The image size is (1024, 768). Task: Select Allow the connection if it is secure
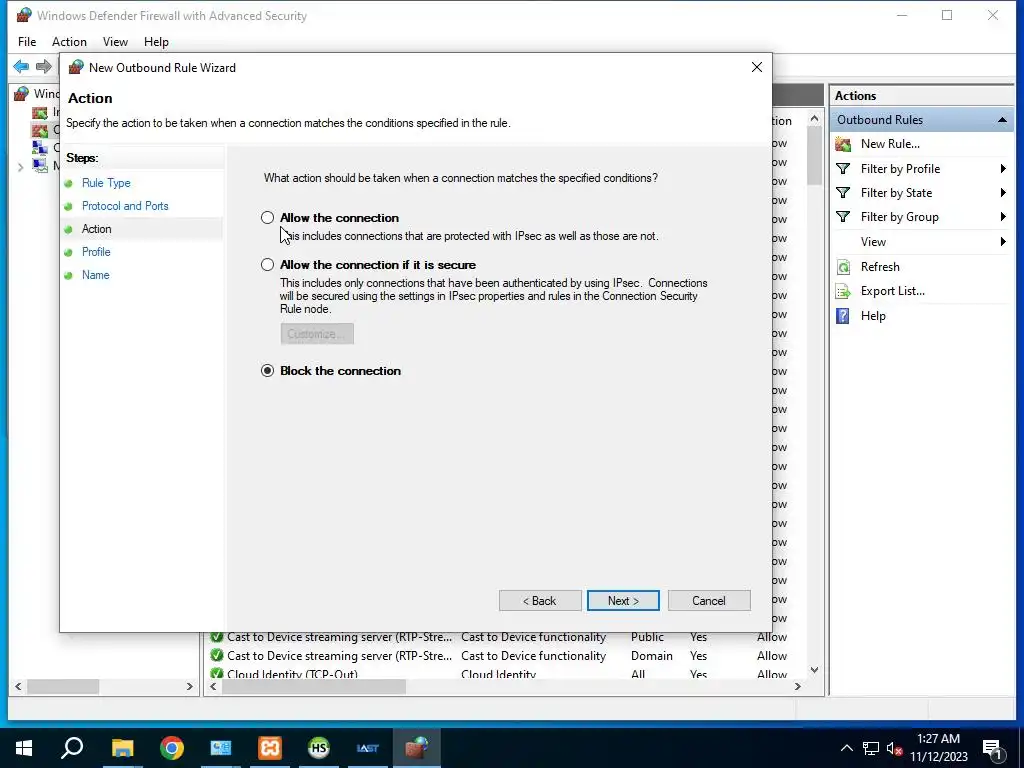coord(267,264)
